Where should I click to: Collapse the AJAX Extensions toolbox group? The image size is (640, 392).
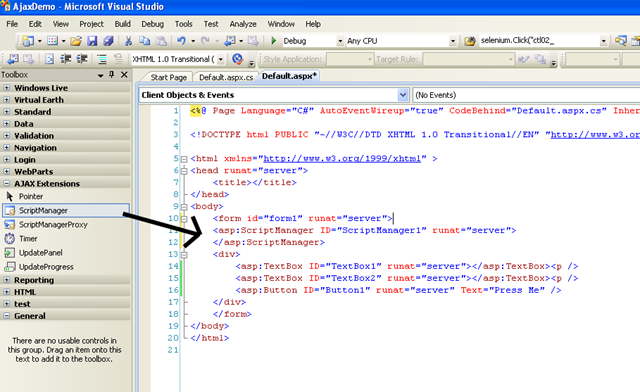[x=7, y=184]
